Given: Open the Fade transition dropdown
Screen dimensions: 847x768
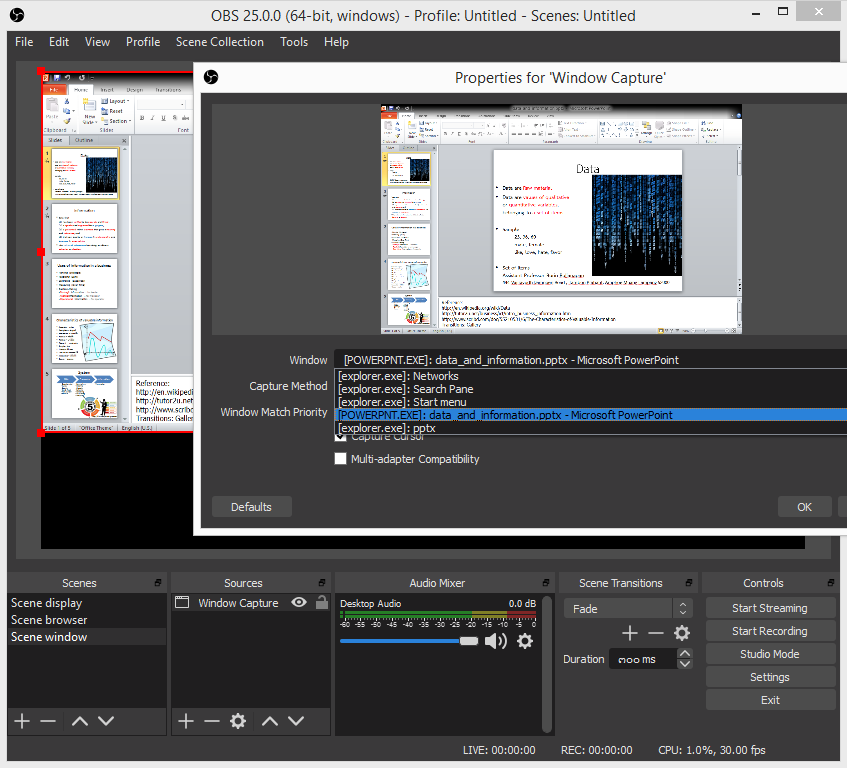Looking at the screenshot, I should point(628,609).
